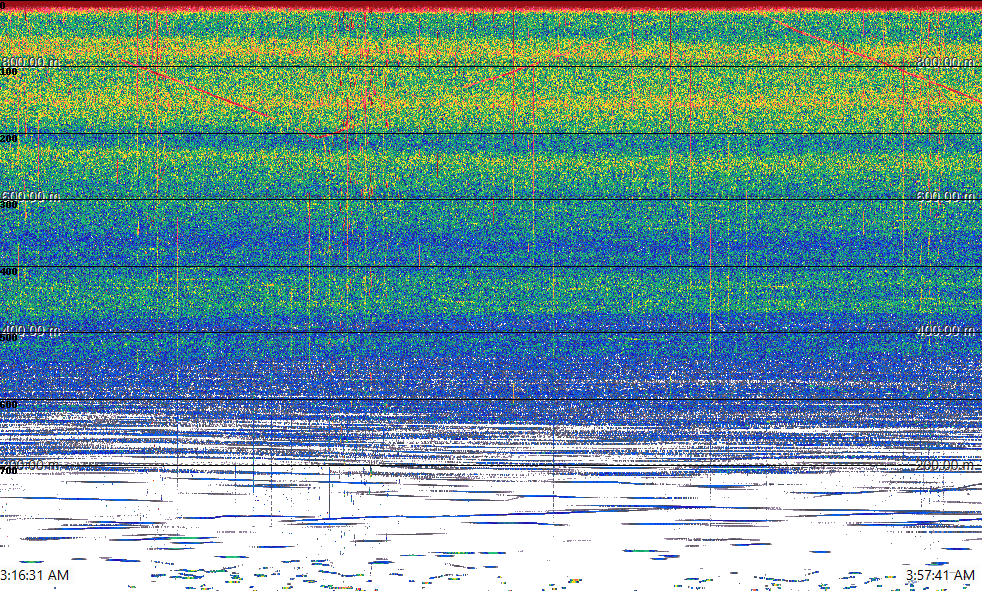The width and height of the screenshot is (982, 592).
Task: Click the 200.00 m label on the left edge
Action: [31, 464]
